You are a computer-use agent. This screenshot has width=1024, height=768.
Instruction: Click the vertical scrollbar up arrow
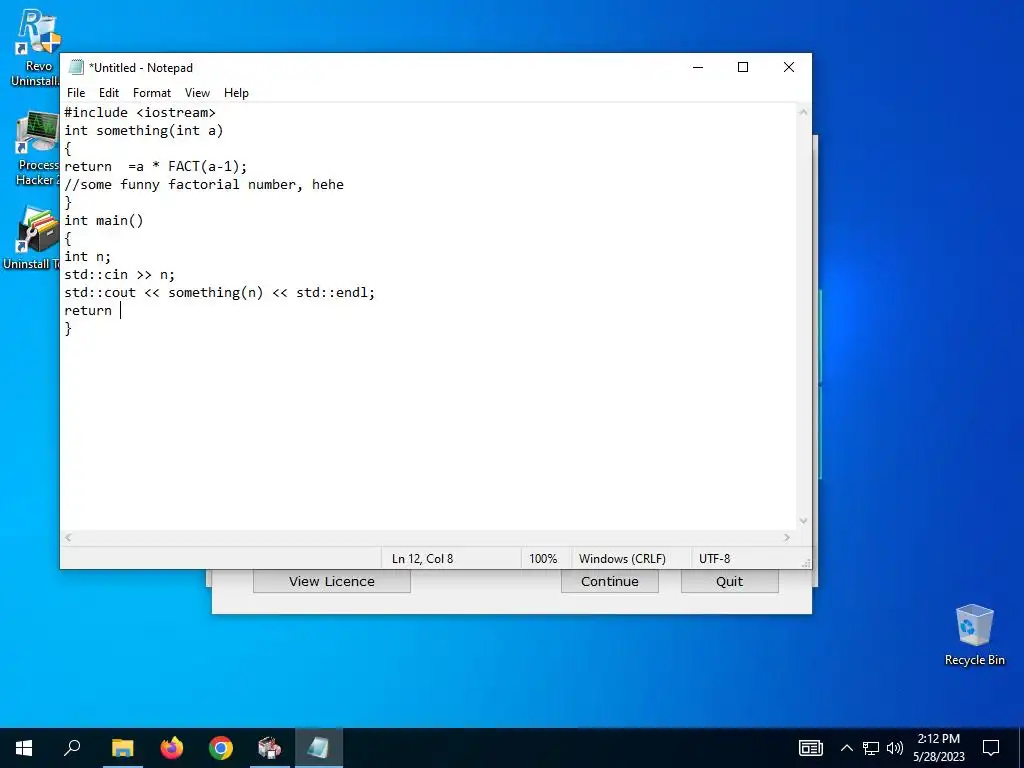(803, 112)
